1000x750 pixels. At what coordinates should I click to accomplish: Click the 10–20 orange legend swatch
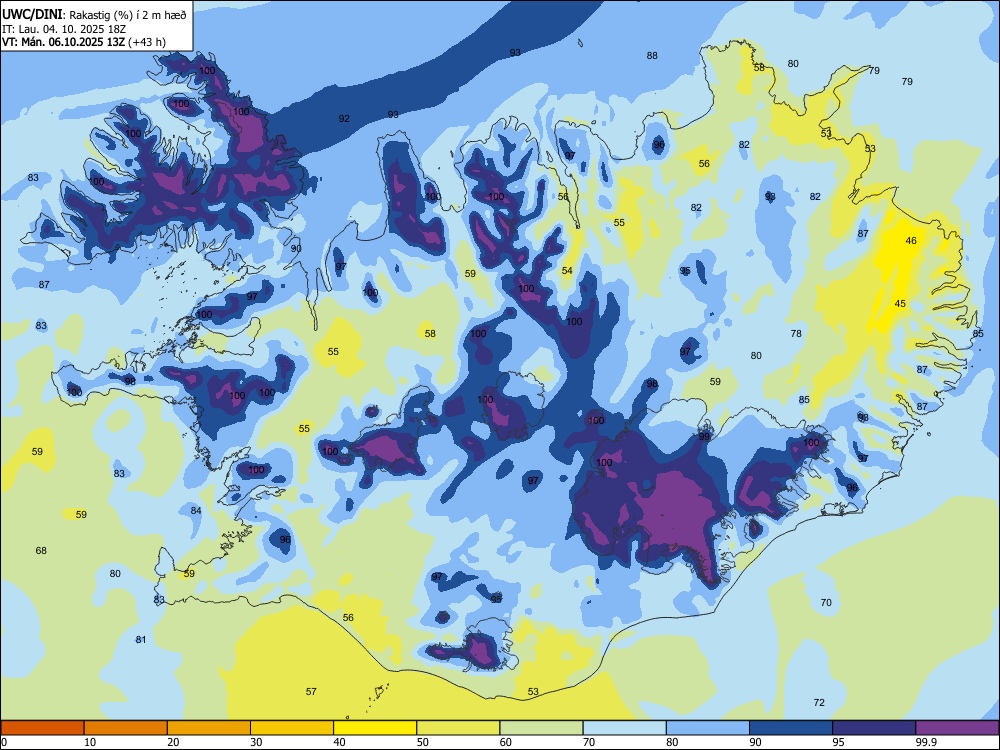[x=126, y=728]
